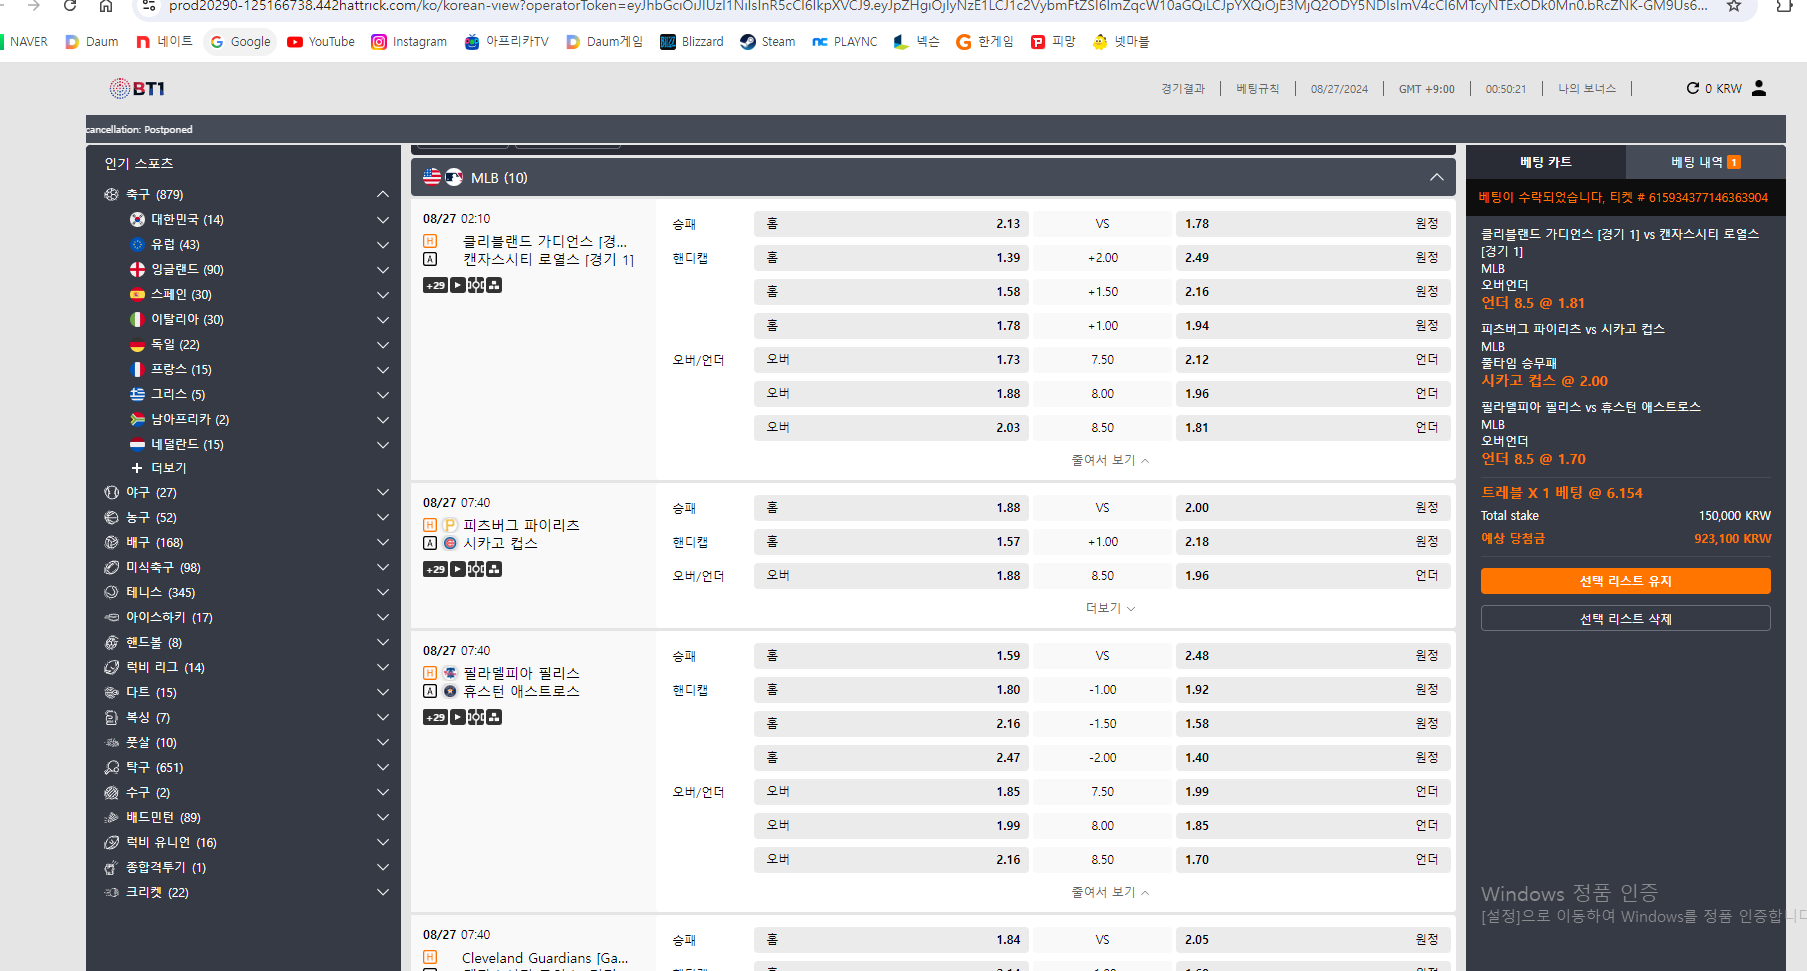Select the Total stake 150,000 KRW value

[1734, 516]
